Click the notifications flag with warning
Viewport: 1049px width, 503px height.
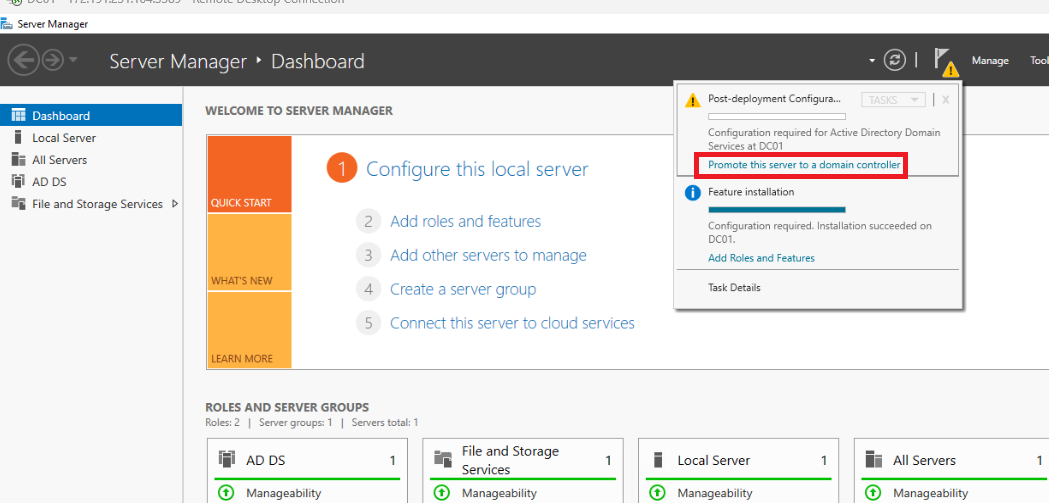pos(945,61)
